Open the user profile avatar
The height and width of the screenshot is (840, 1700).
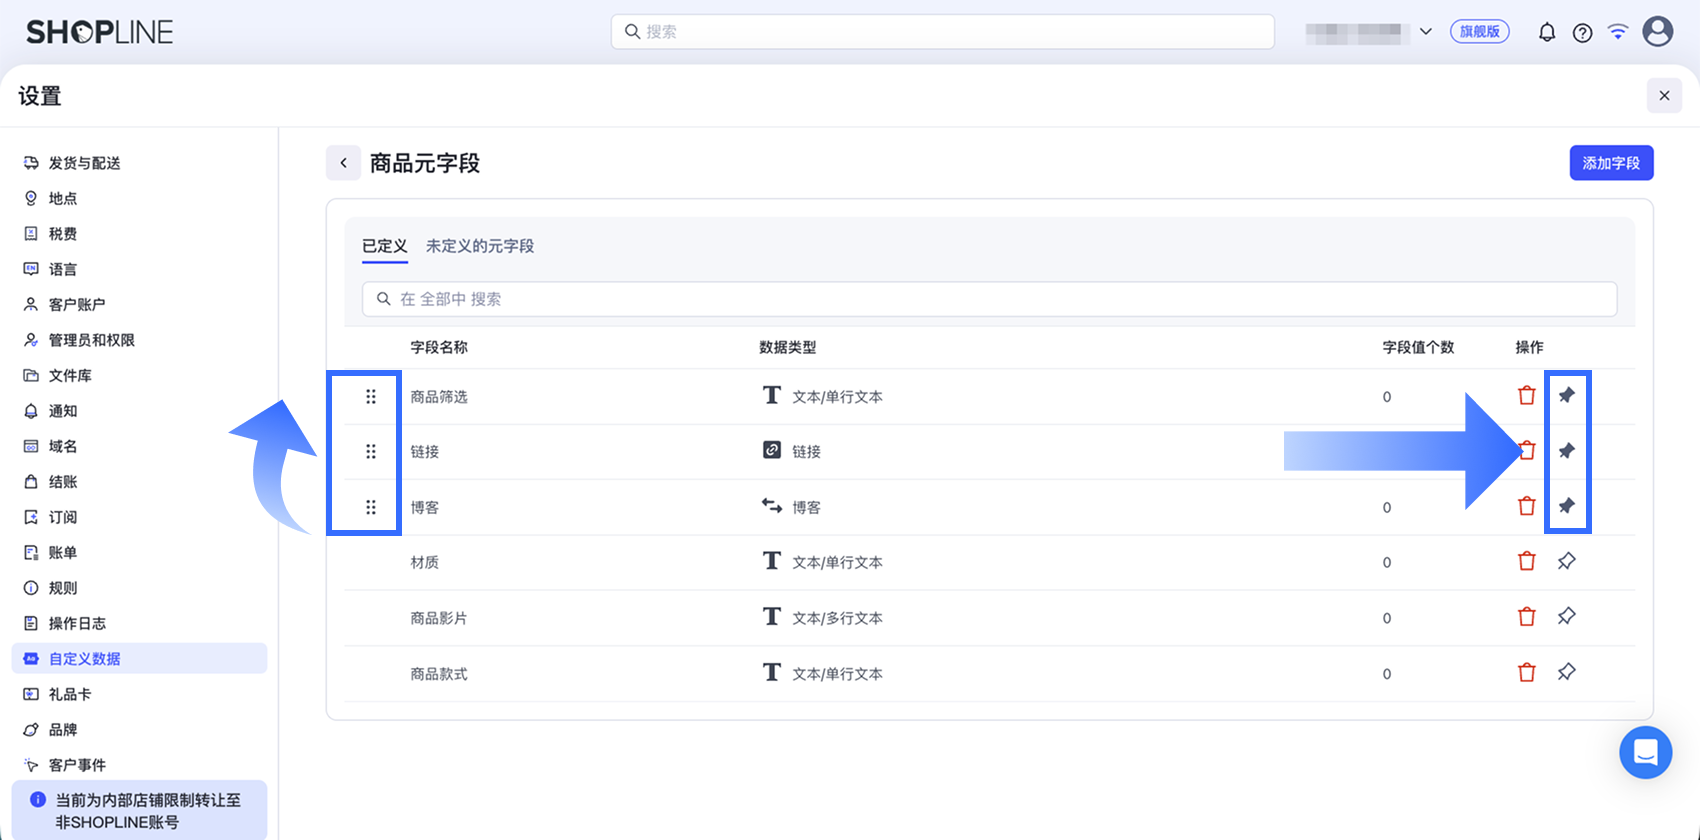click(1658, 32)
